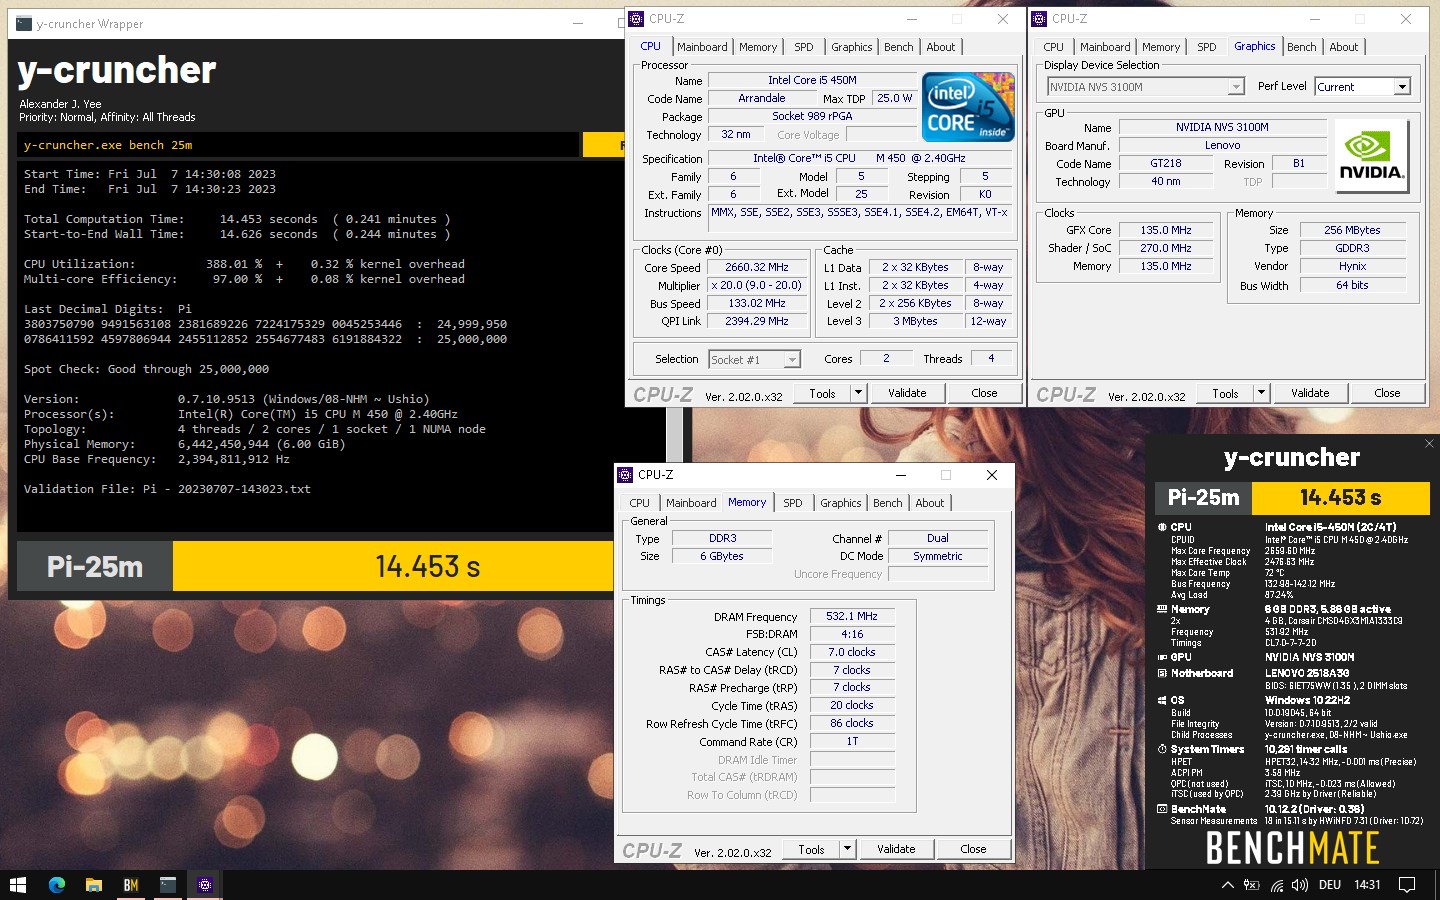Open the Perf Level Current dropdown
This screenshot has height=900, width=1440.
point(1402,87)
